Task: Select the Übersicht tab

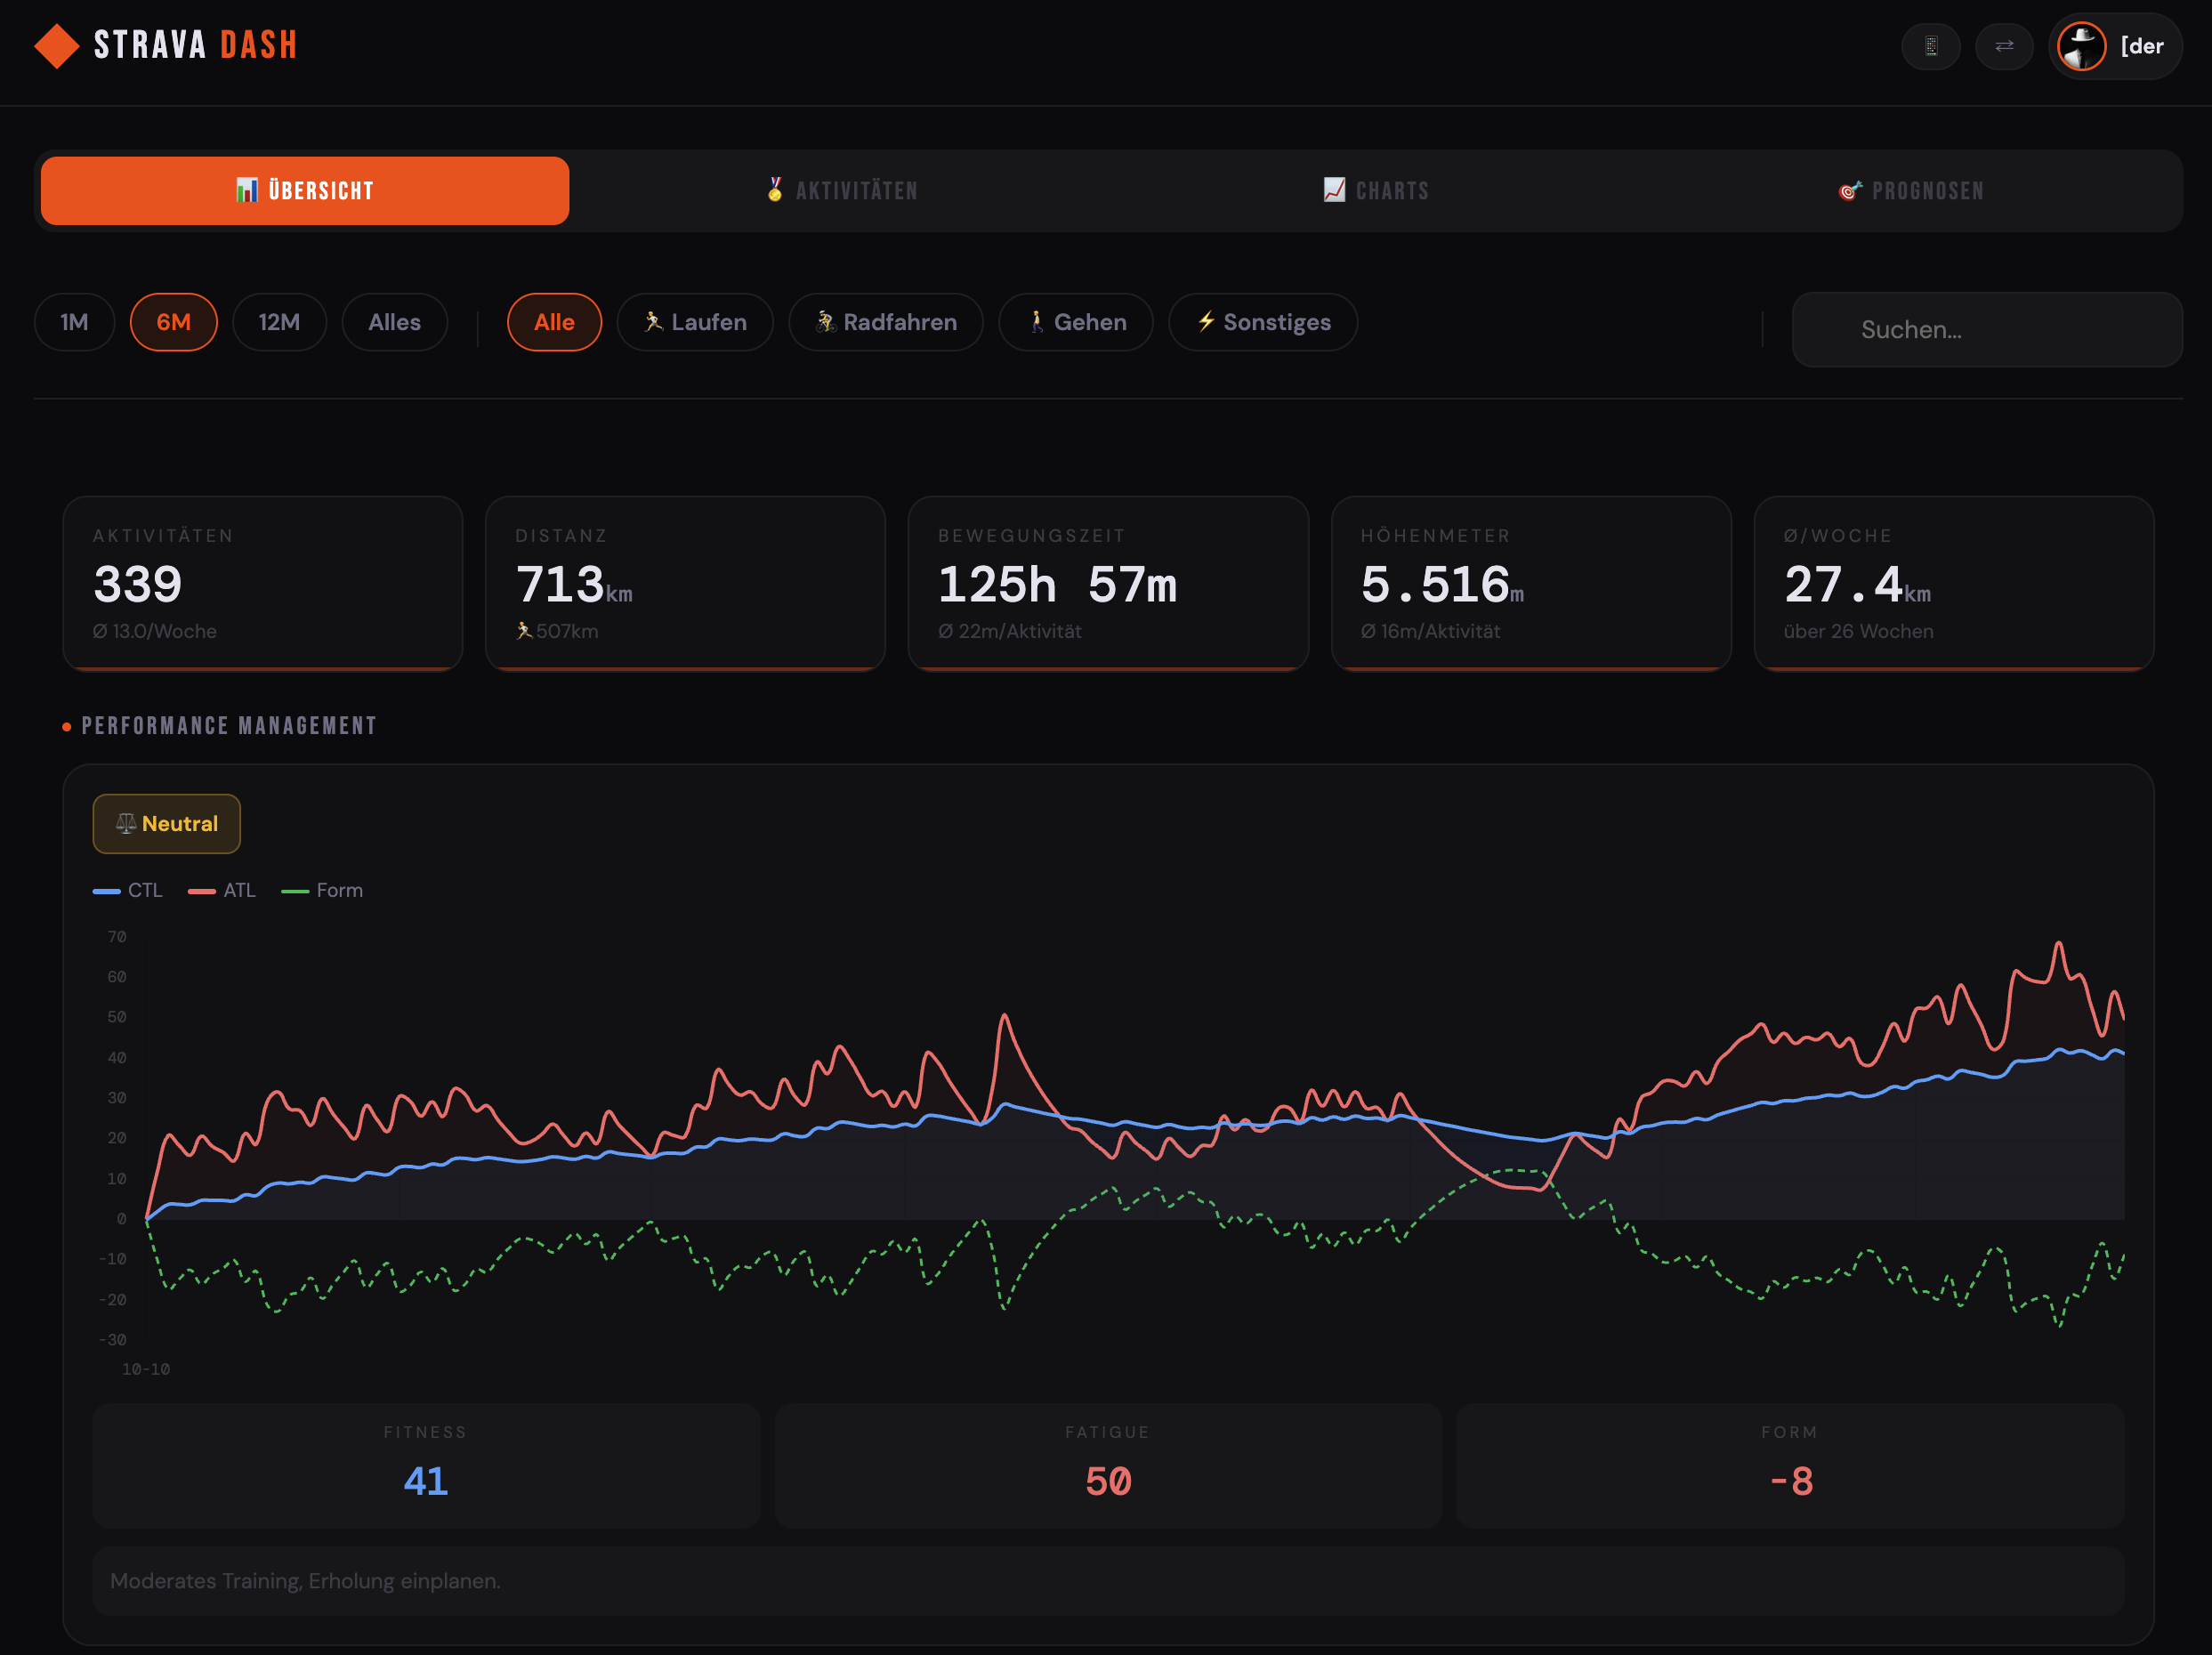Action: pos(305,190)
